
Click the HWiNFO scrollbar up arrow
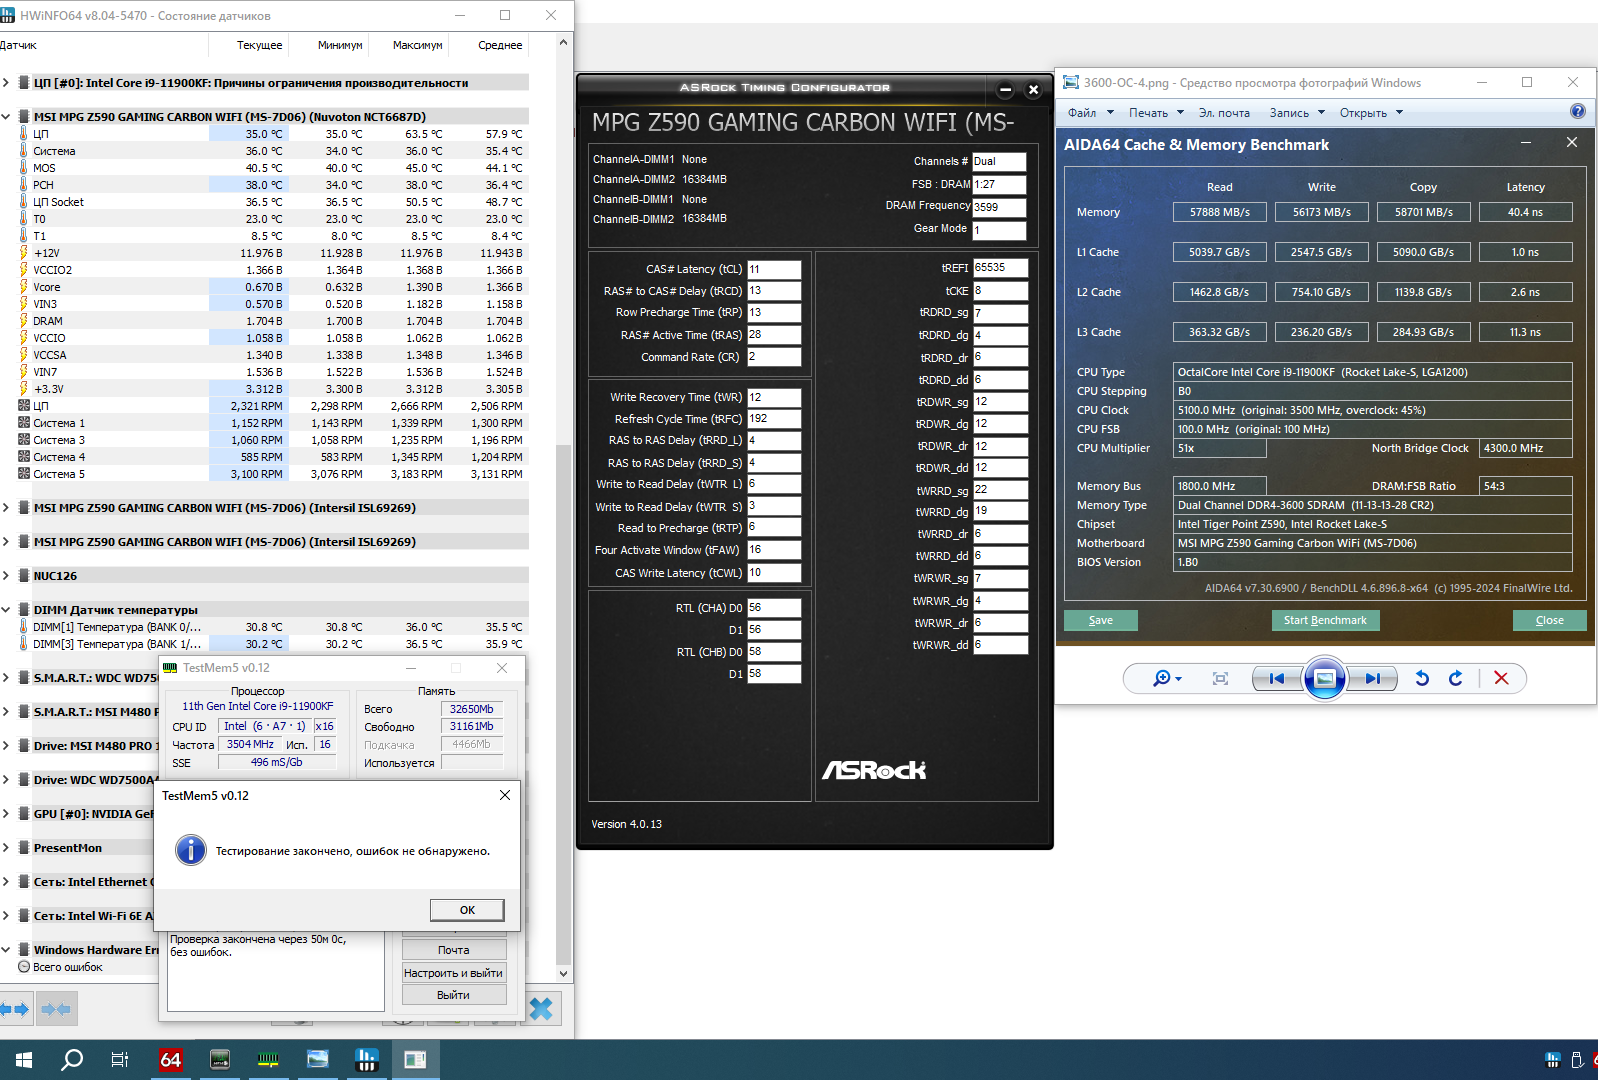point(564,42)
